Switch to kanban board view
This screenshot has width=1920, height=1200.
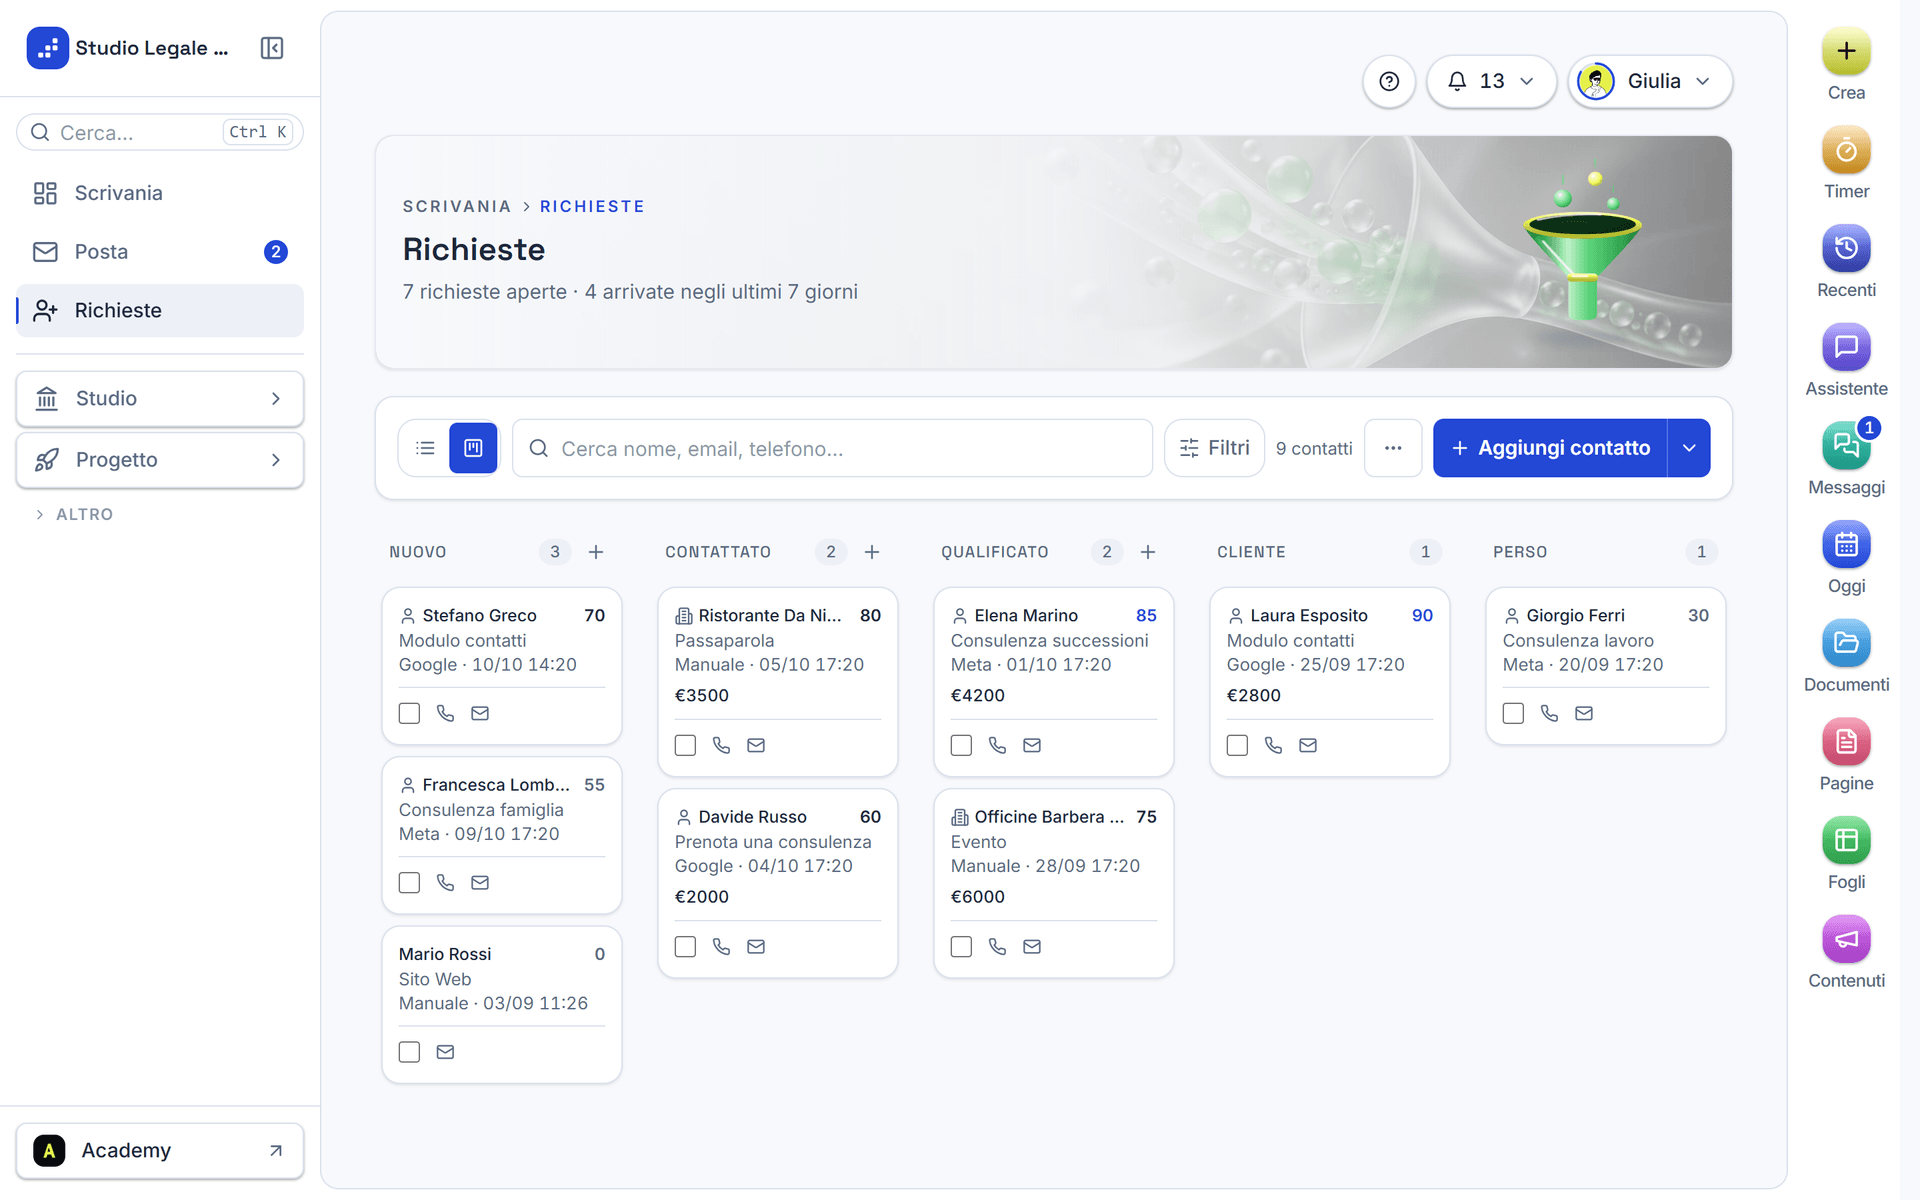(x=473, y=448)
